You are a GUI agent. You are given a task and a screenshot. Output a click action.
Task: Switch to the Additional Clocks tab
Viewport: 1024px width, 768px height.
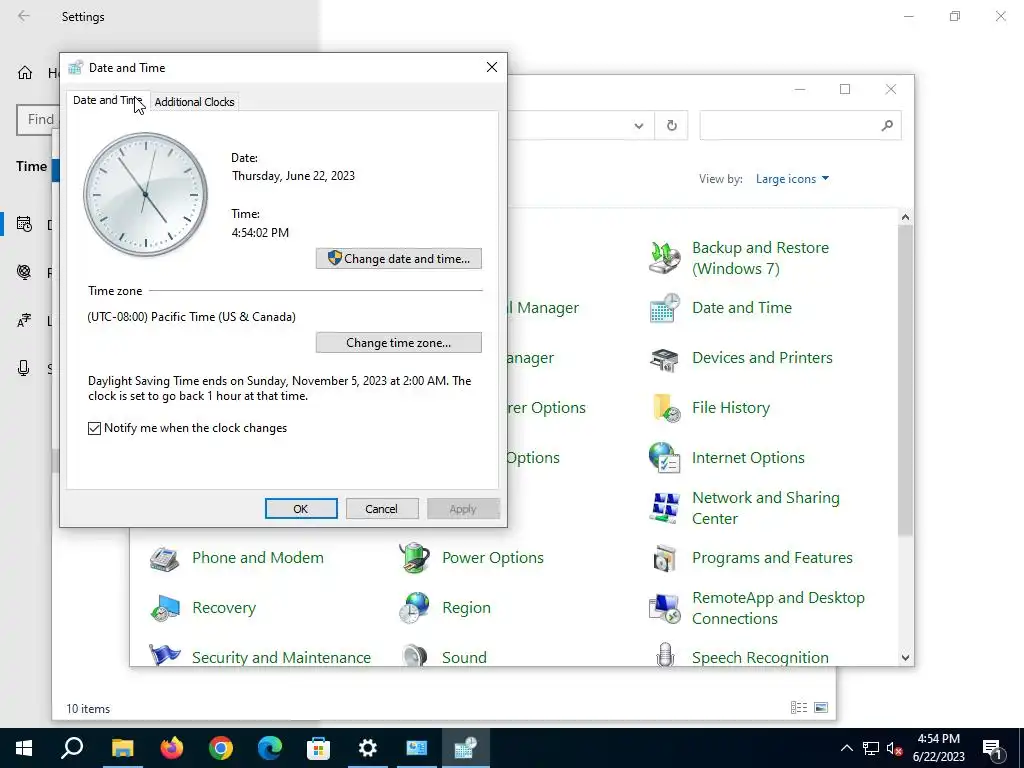click(195, 102)
